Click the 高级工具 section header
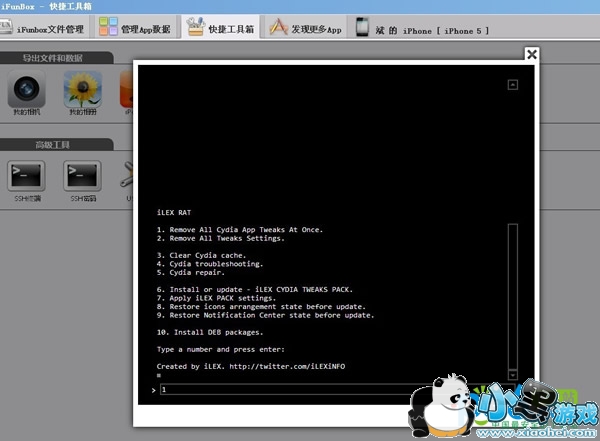Screen dimensions: 600x441 coord(54,145)
